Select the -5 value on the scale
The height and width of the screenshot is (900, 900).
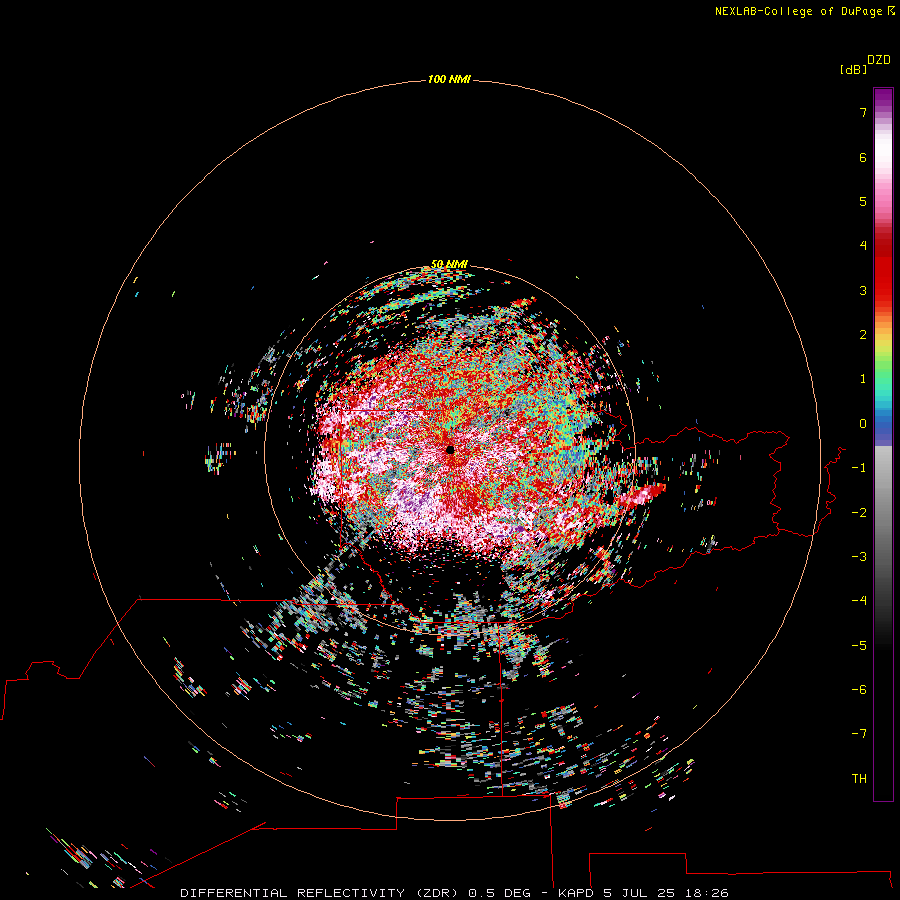859,646
